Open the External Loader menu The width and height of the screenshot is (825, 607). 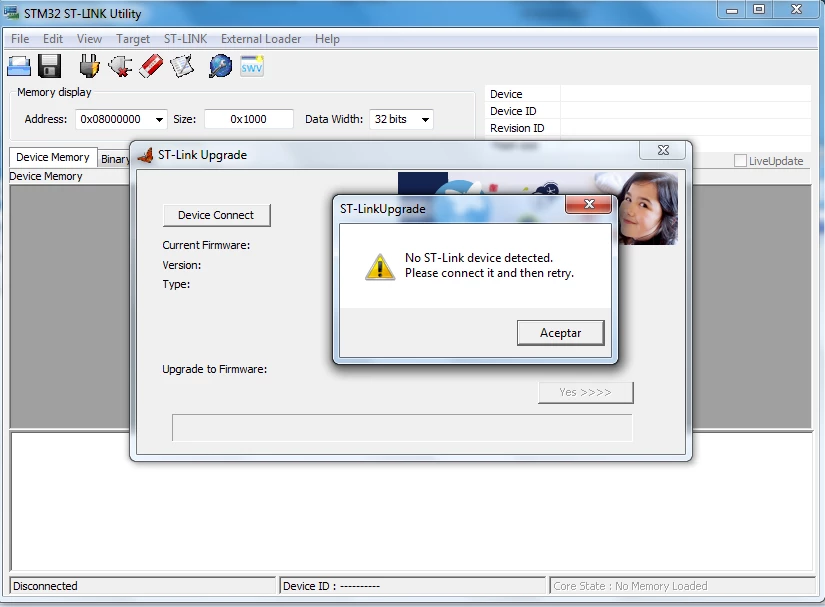click(x=261, y=39)
